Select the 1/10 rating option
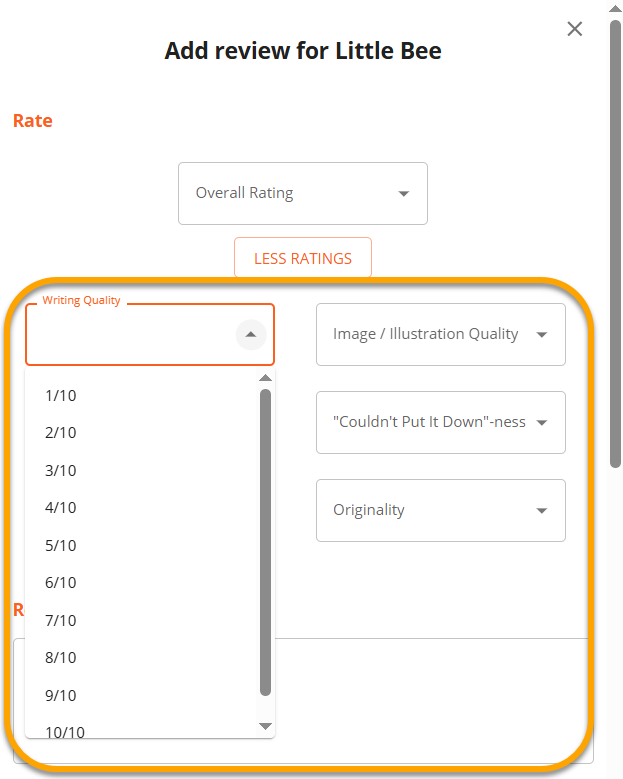 (61, 396)
